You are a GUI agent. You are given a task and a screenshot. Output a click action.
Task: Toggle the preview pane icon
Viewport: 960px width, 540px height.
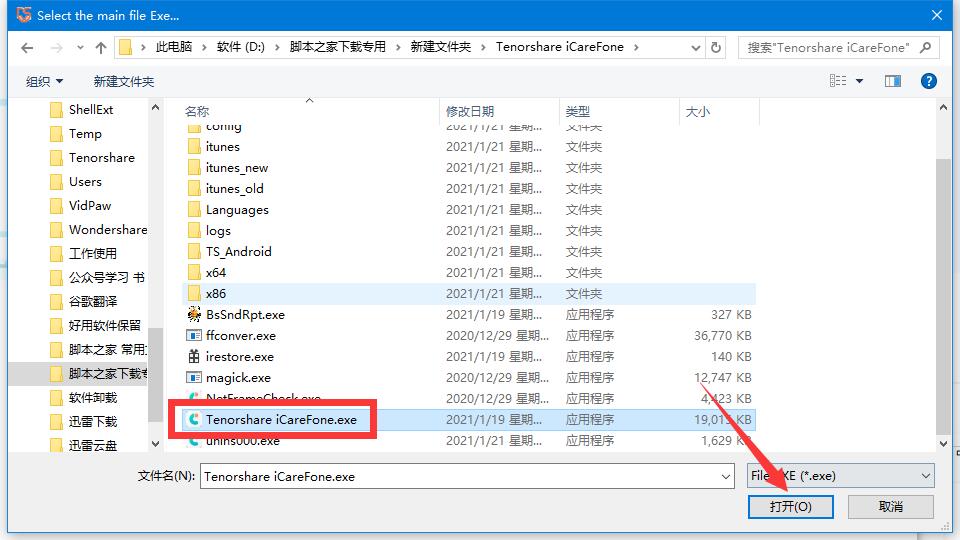pyautogui.click(x=893, y=81)
